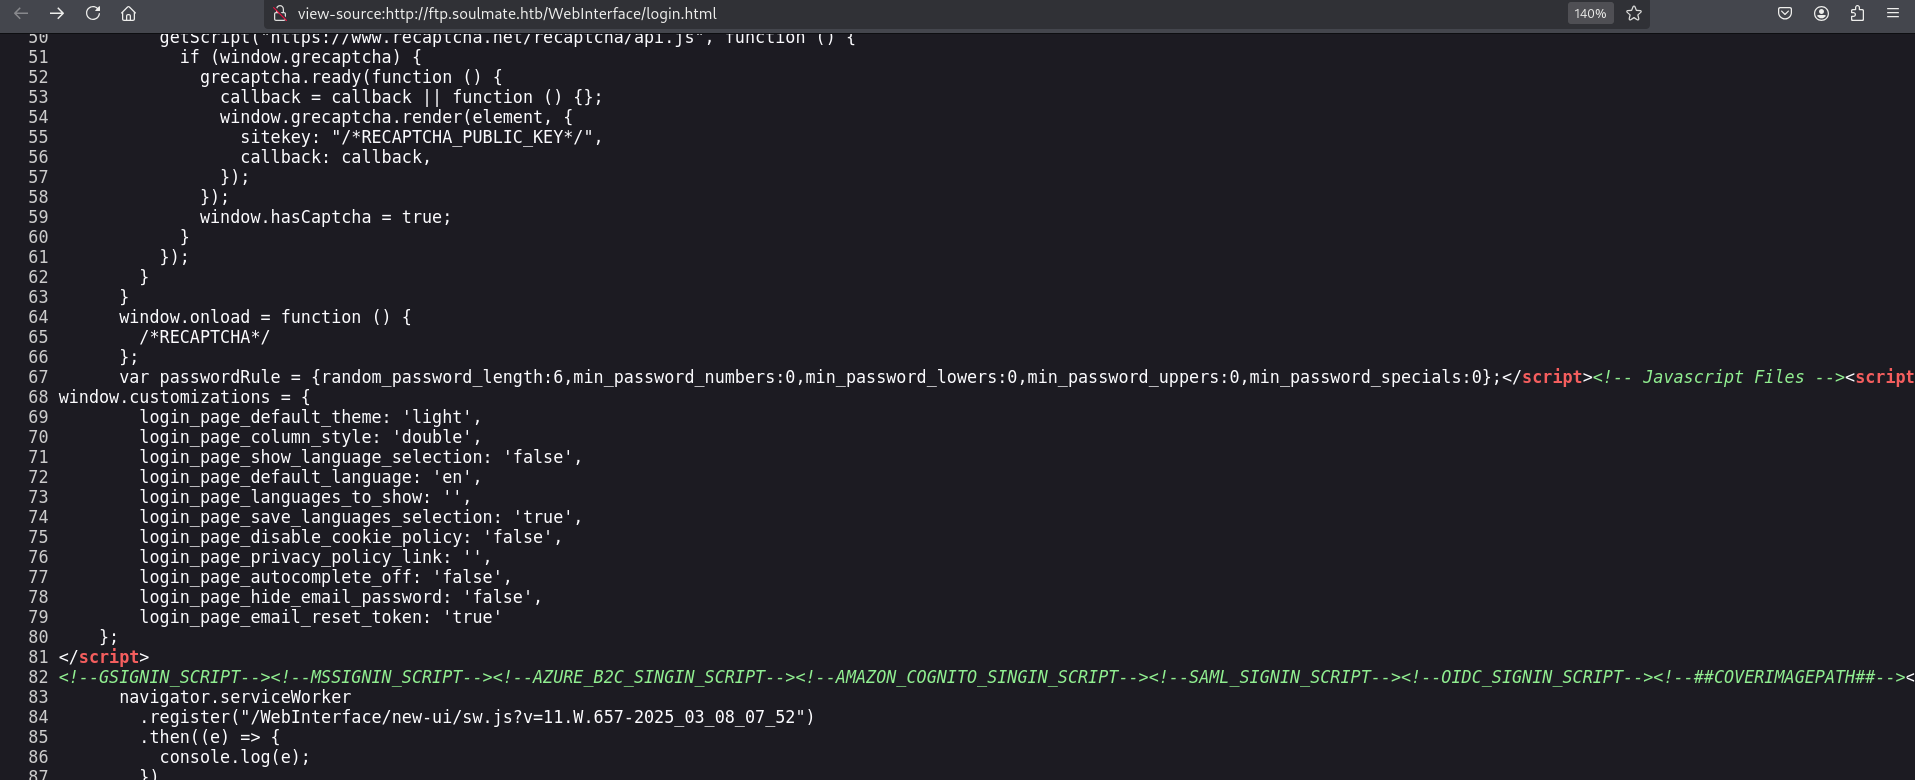This screenshot has height=780, width=1915.
Task: Select 'grecaptcha.ready(function () {' line
Action: click(x=351, y=77)
